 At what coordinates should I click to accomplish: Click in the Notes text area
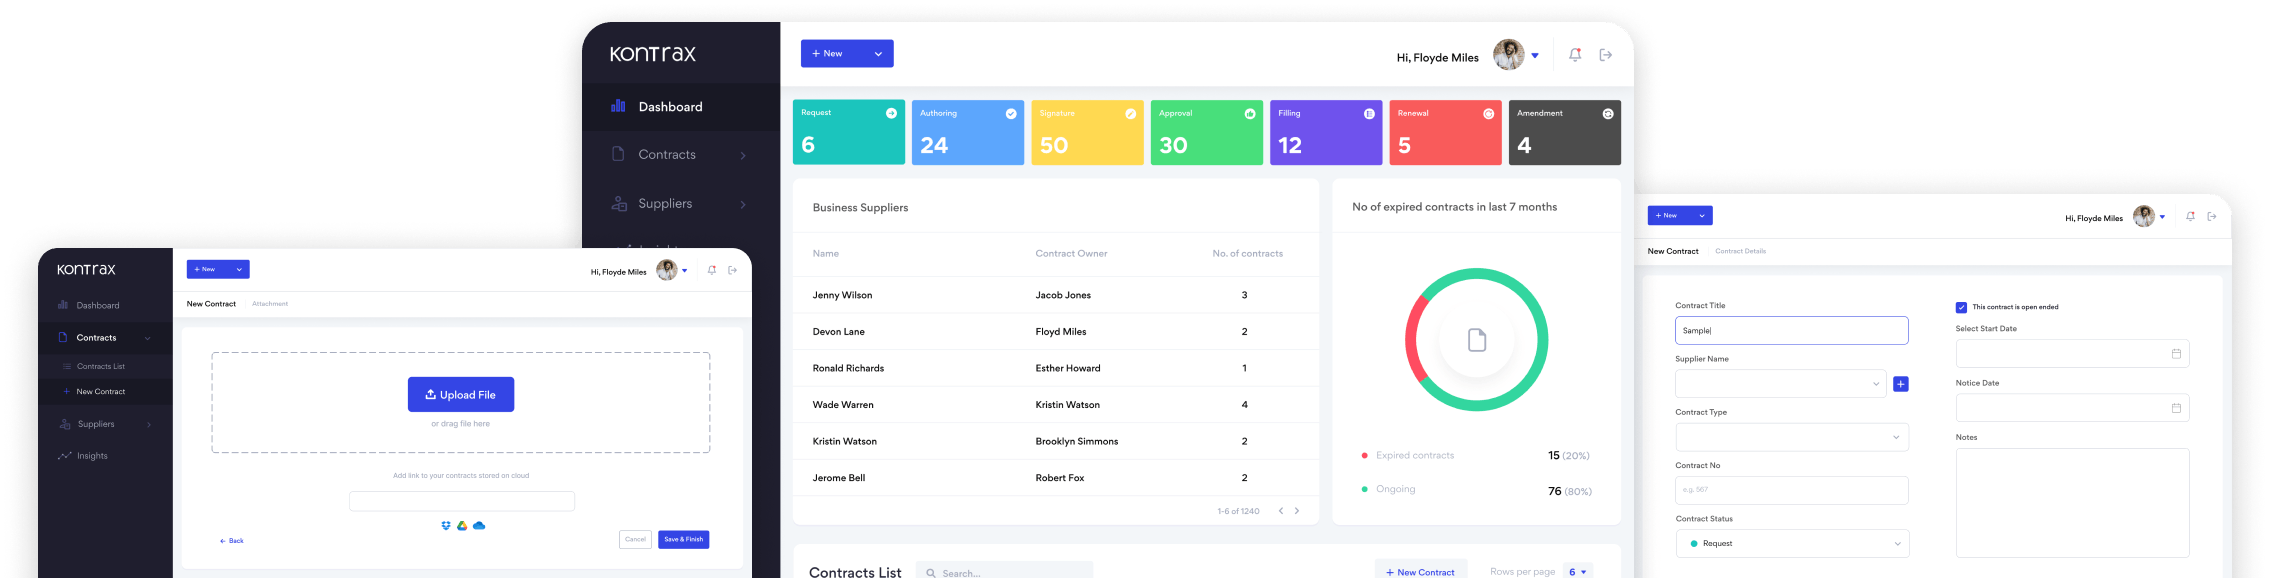click(2073, 503)
